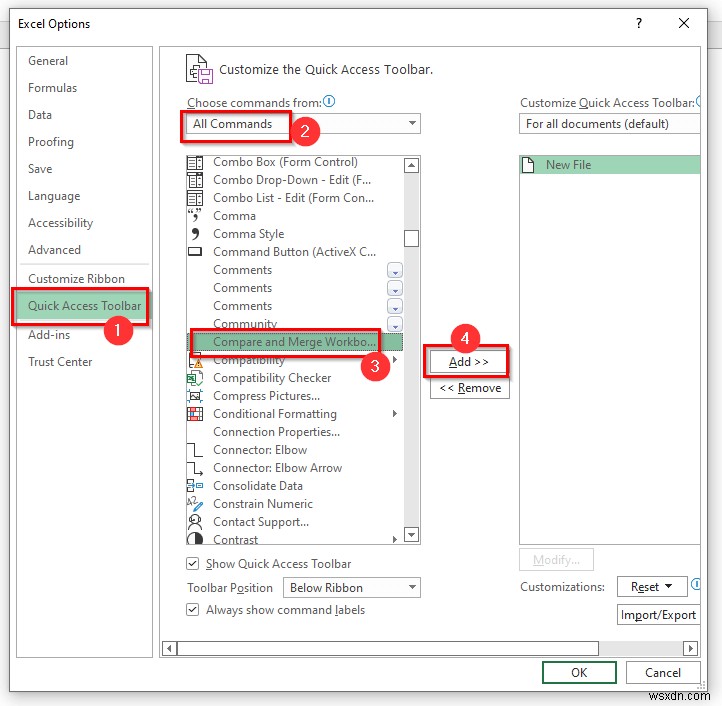Click the disabled Modify... button

[x=556, y=560]
